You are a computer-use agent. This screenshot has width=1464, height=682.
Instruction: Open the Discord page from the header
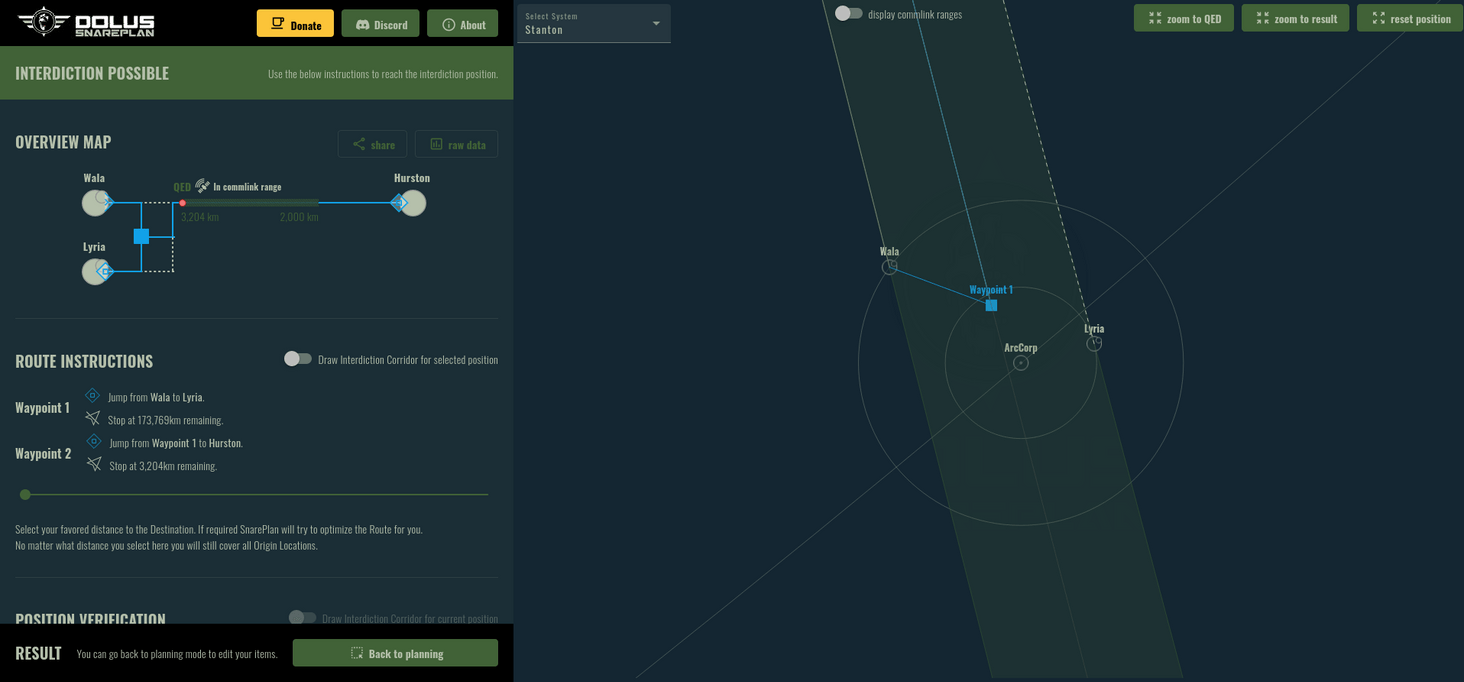click(x=380, y=22)
